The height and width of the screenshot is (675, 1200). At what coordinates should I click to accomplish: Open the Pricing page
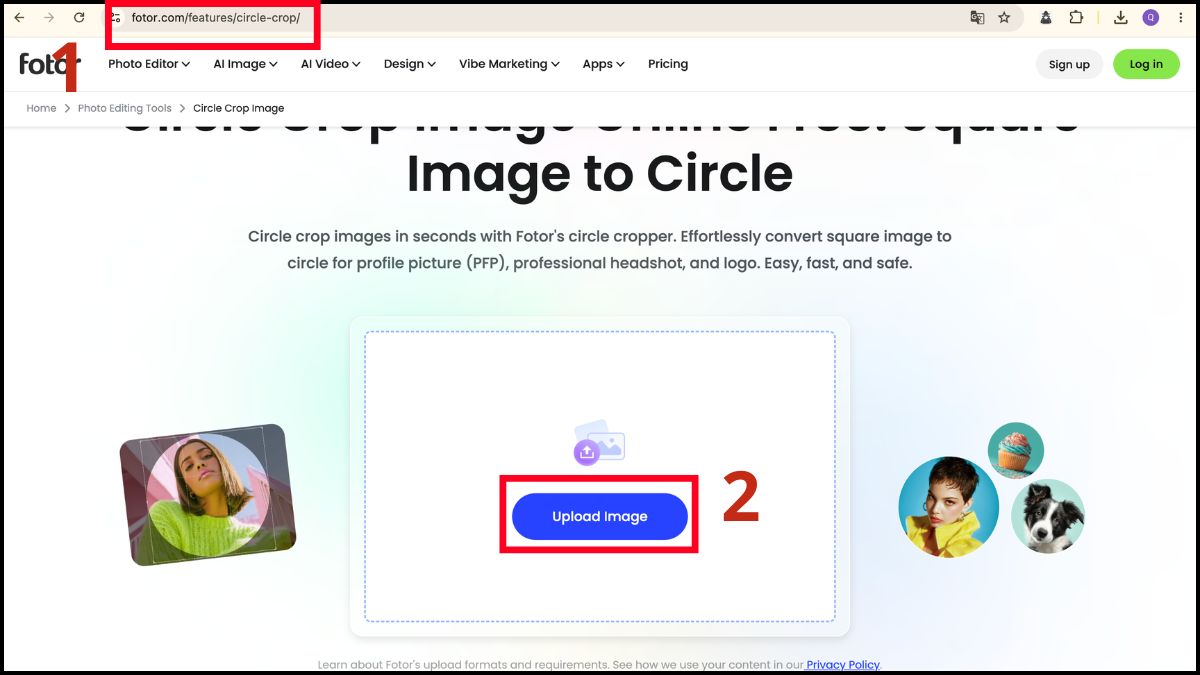tap(668, 64)
